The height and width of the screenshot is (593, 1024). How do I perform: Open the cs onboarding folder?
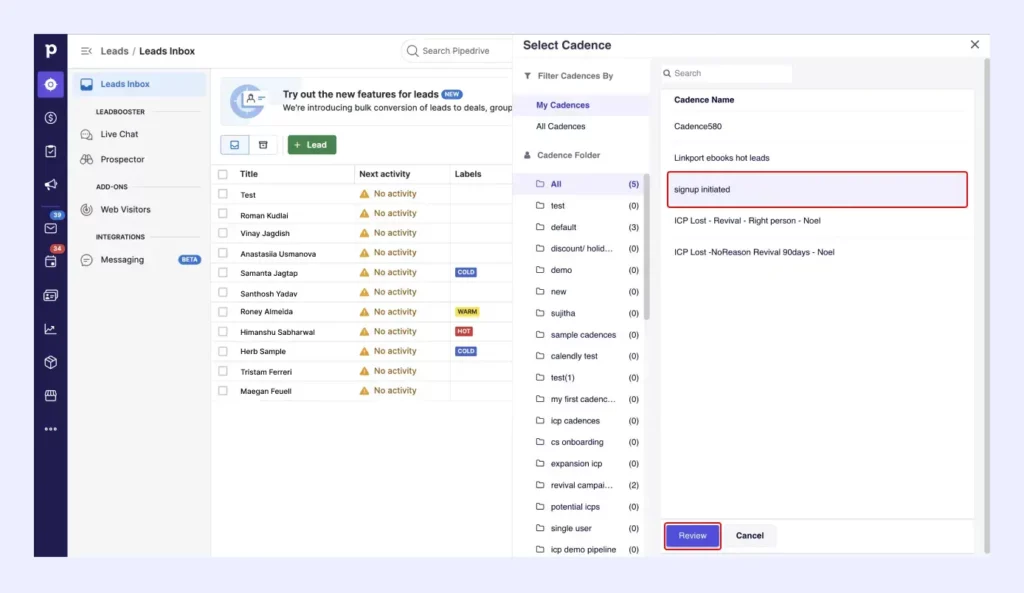pos(579,442)
